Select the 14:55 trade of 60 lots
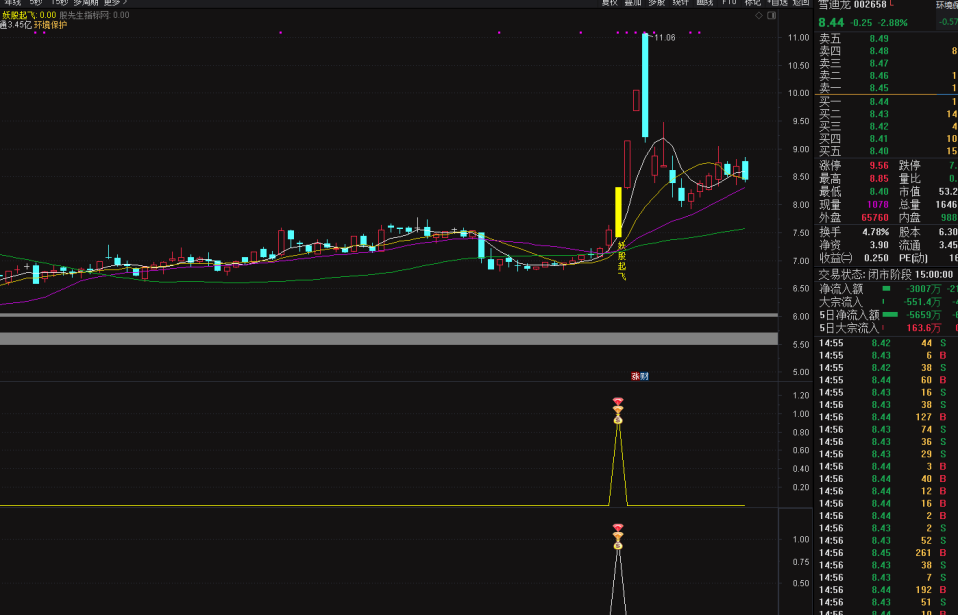Screen dimensions: 958x615 (888, 380)
